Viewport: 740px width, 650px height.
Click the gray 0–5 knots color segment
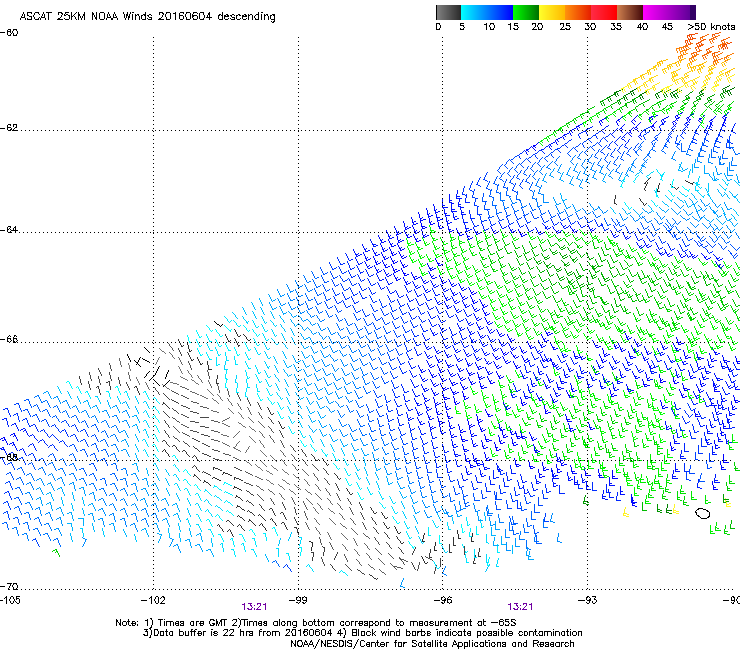[448, 12]
